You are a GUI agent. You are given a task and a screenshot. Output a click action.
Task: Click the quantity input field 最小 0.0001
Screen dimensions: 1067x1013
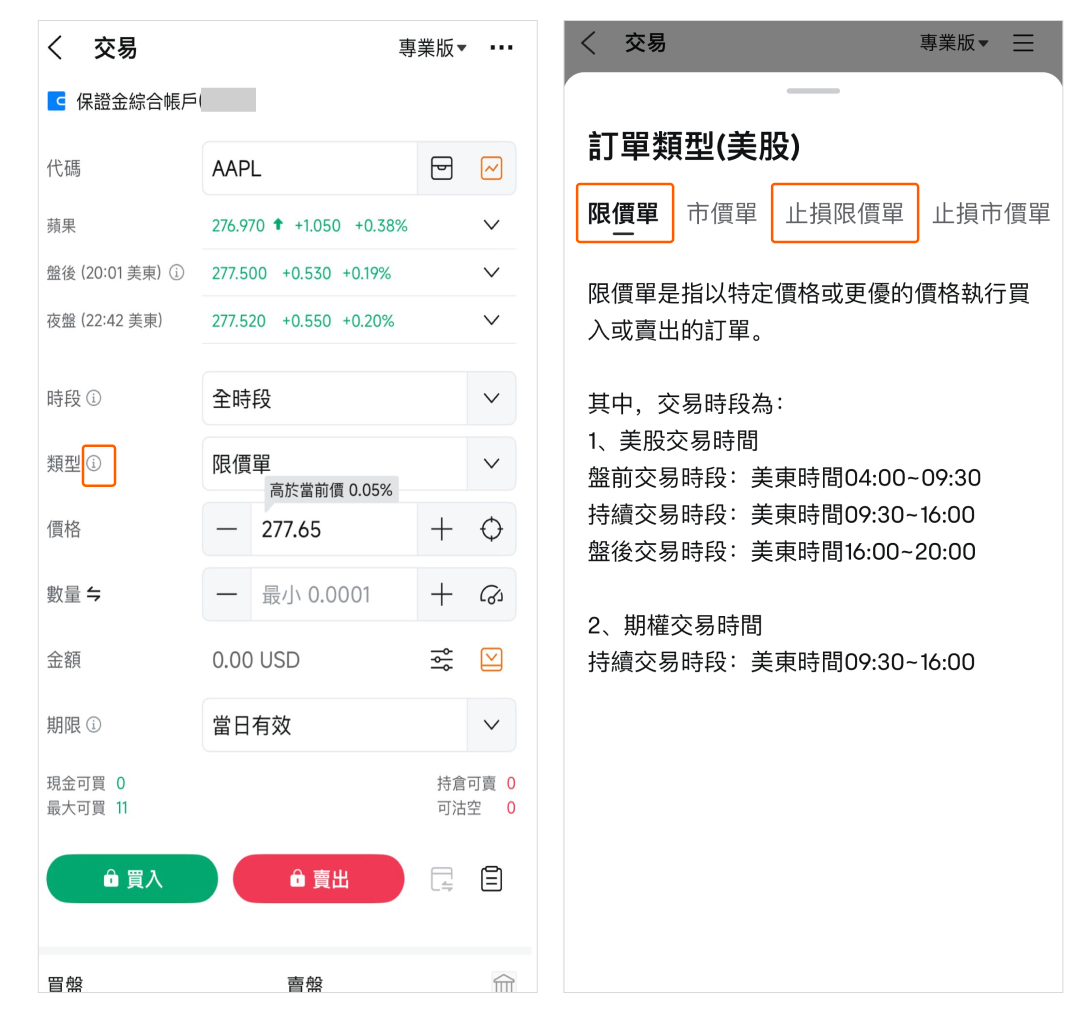coord(333,594)
